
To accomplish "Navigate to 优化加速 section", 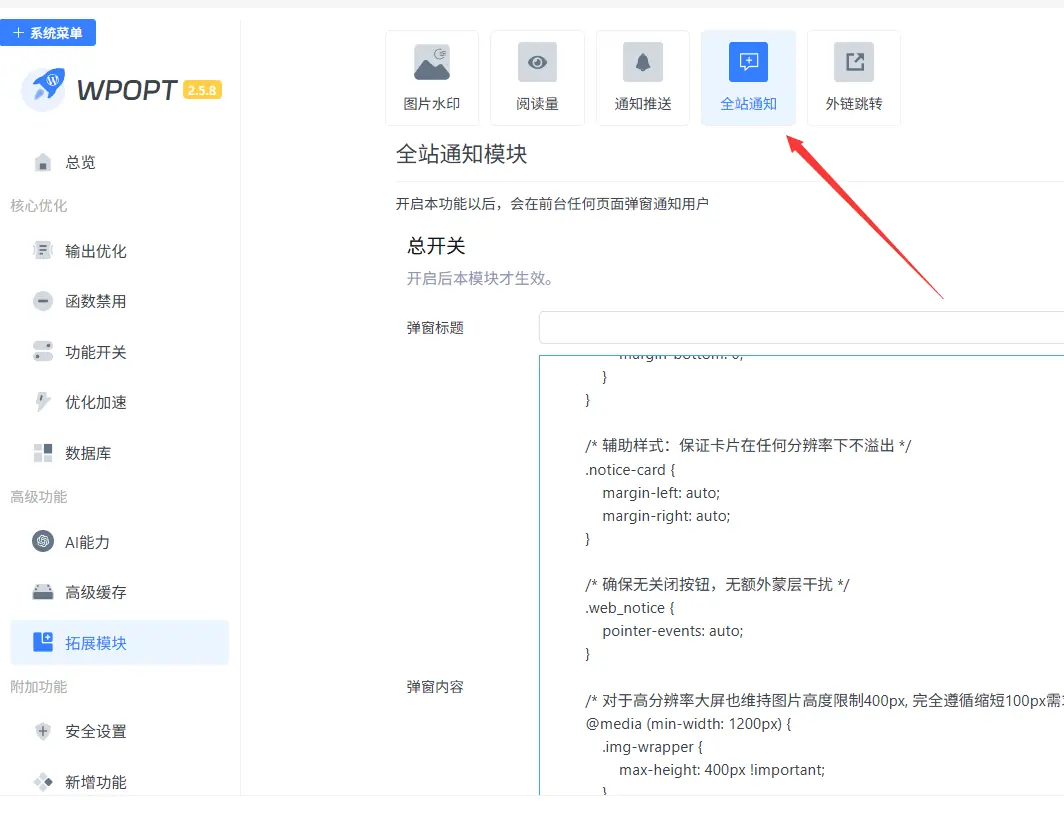I will click(95, 402).
